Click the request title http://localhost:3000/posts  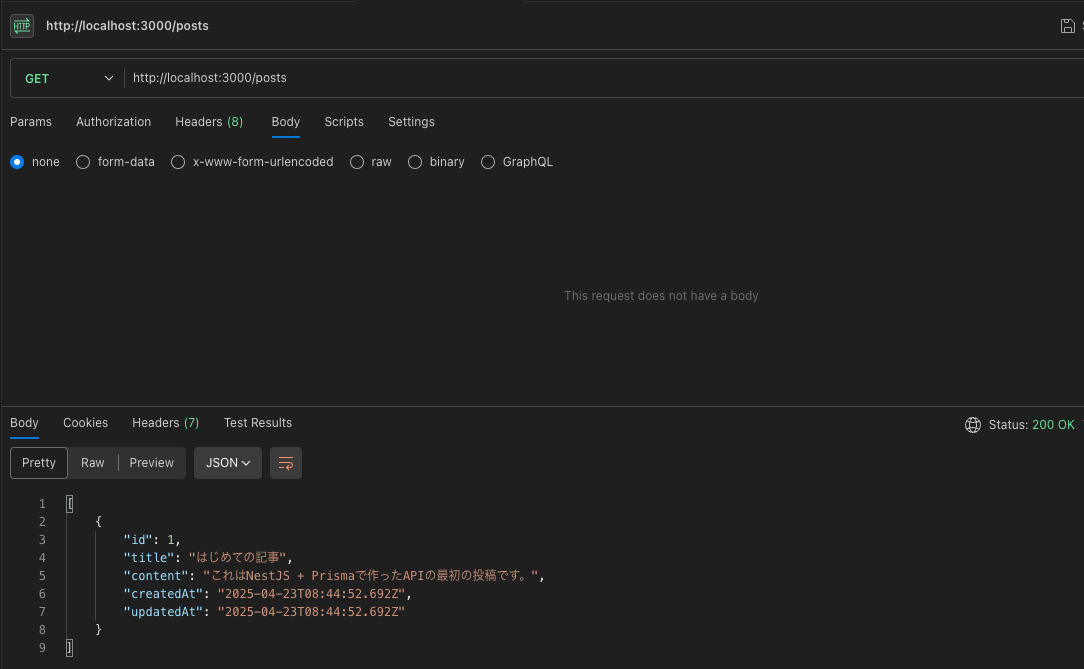[x=127, y=26]
